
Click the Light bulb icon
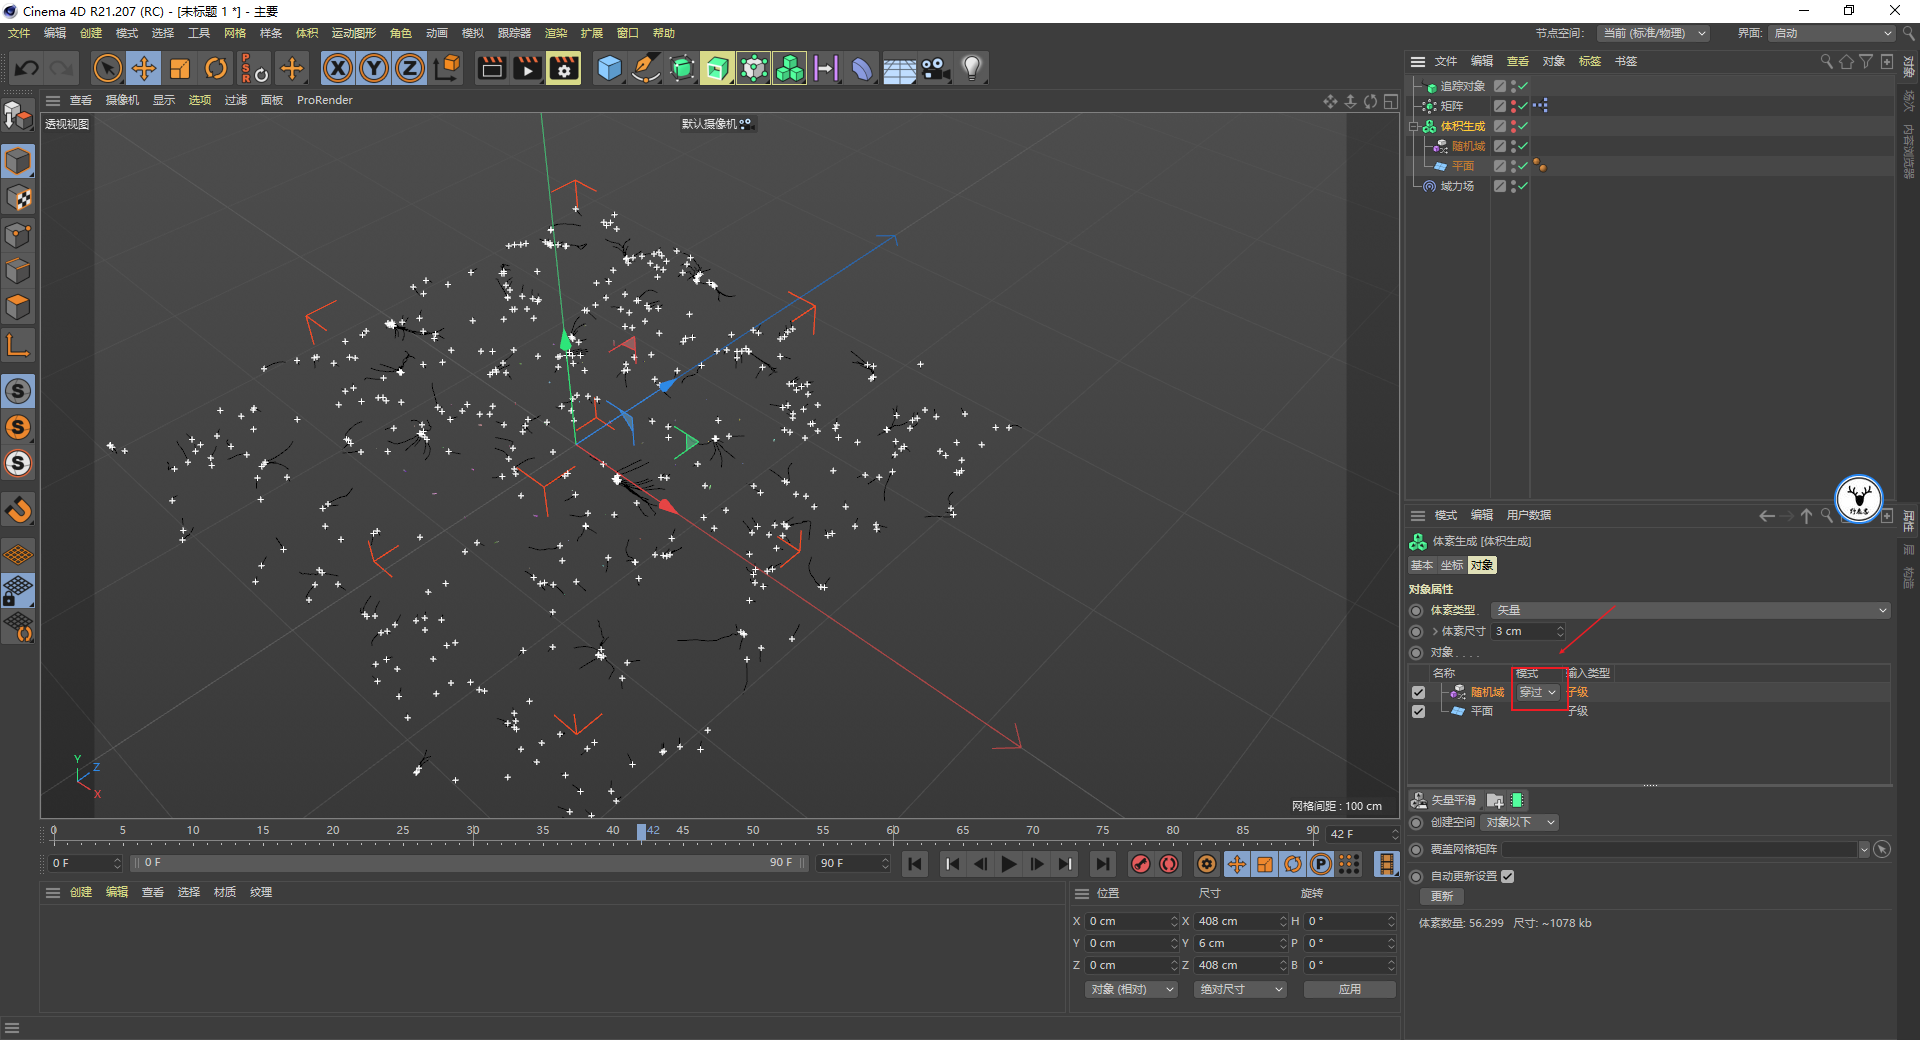pos(971,68)
